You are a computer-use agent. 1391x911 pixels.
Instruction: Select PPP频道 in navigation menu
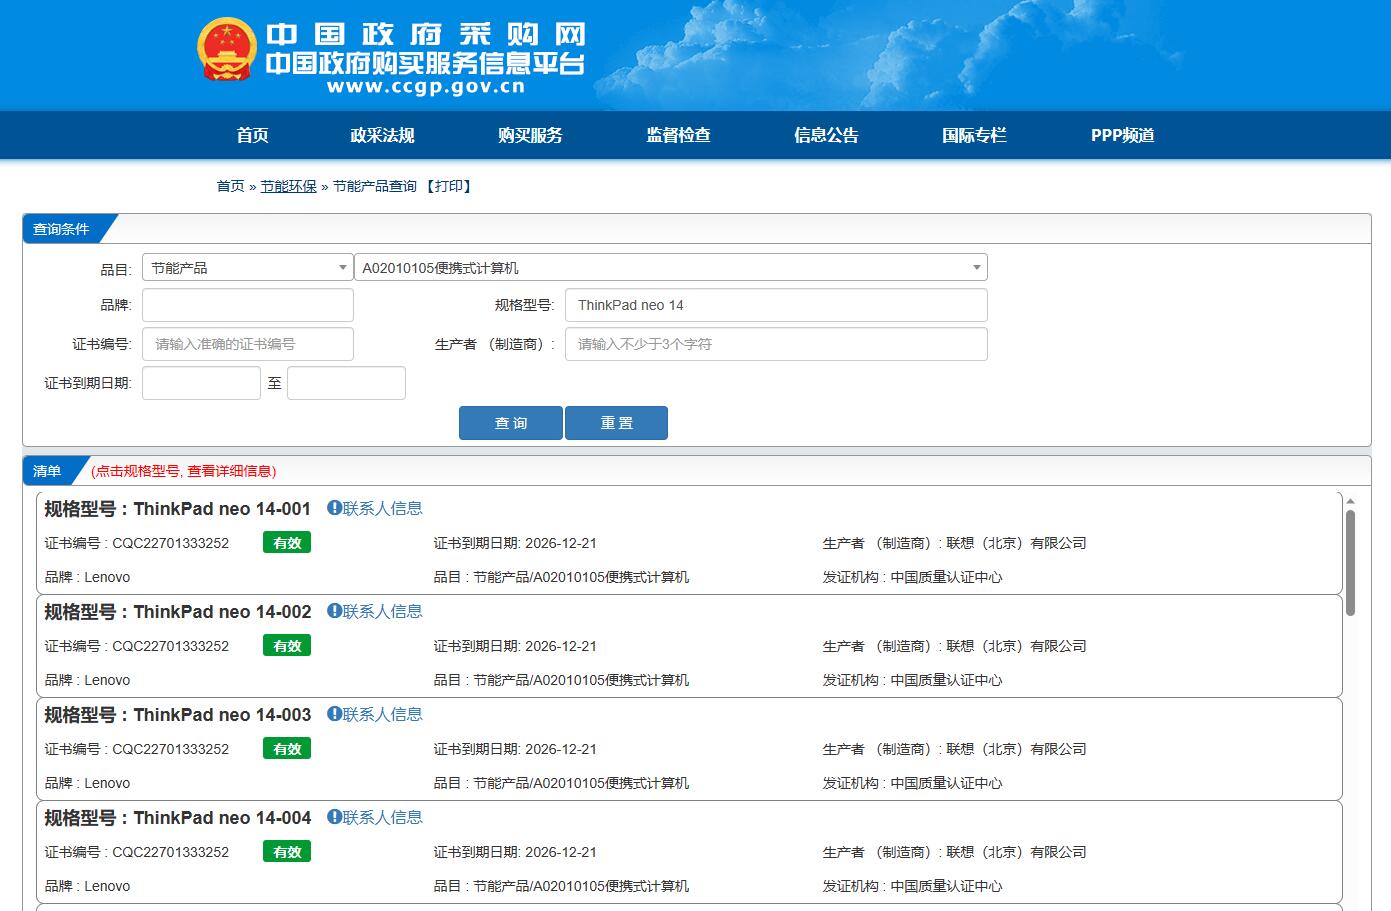[1122, 136]
